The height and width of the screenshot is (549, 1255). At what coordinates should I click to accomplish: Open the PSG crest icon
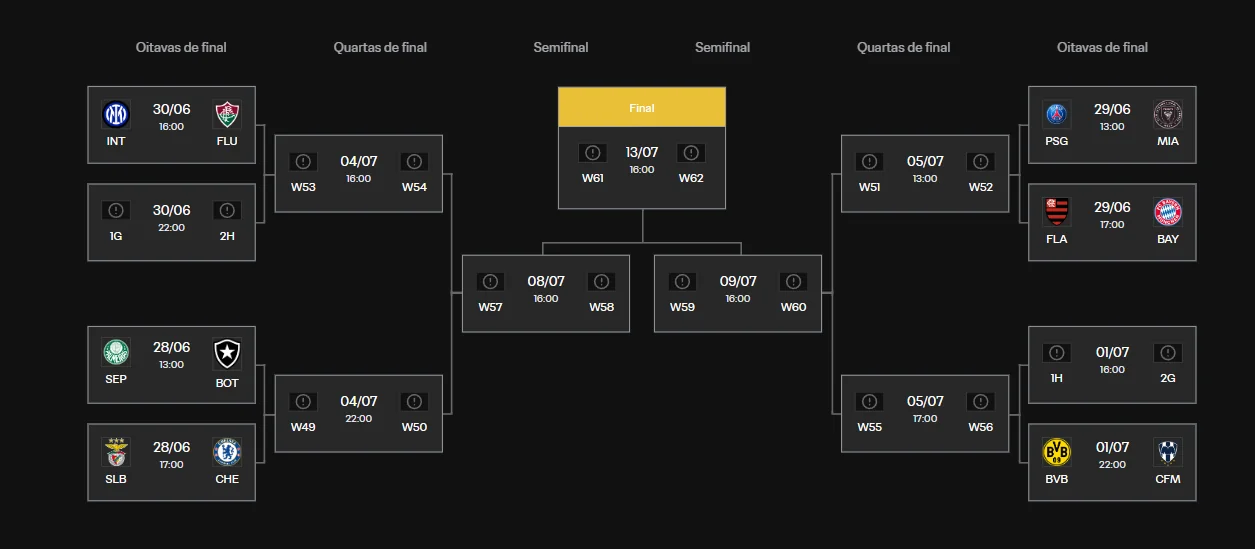click(x=1056, y=113)
